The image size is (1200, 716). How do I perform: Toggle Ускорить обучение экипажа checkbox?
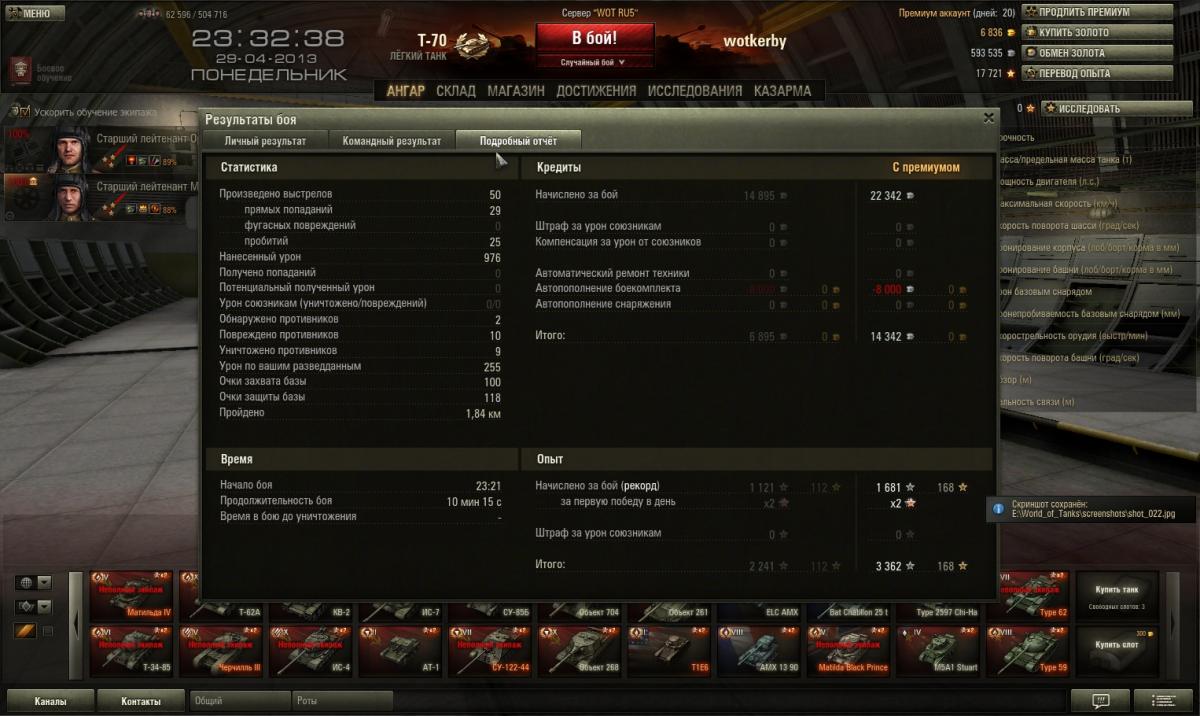(x=25, y=112)
